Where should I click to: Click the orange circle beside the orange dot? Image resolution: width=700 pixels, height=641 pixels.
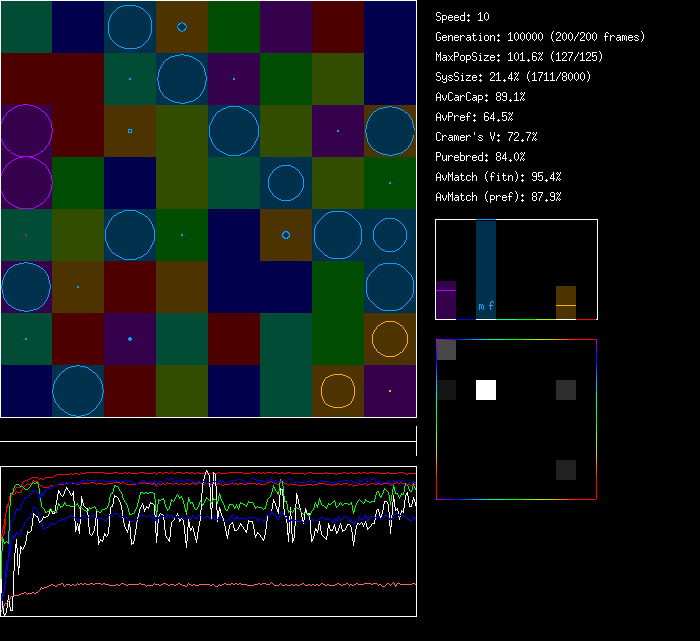tap(339, 391)
